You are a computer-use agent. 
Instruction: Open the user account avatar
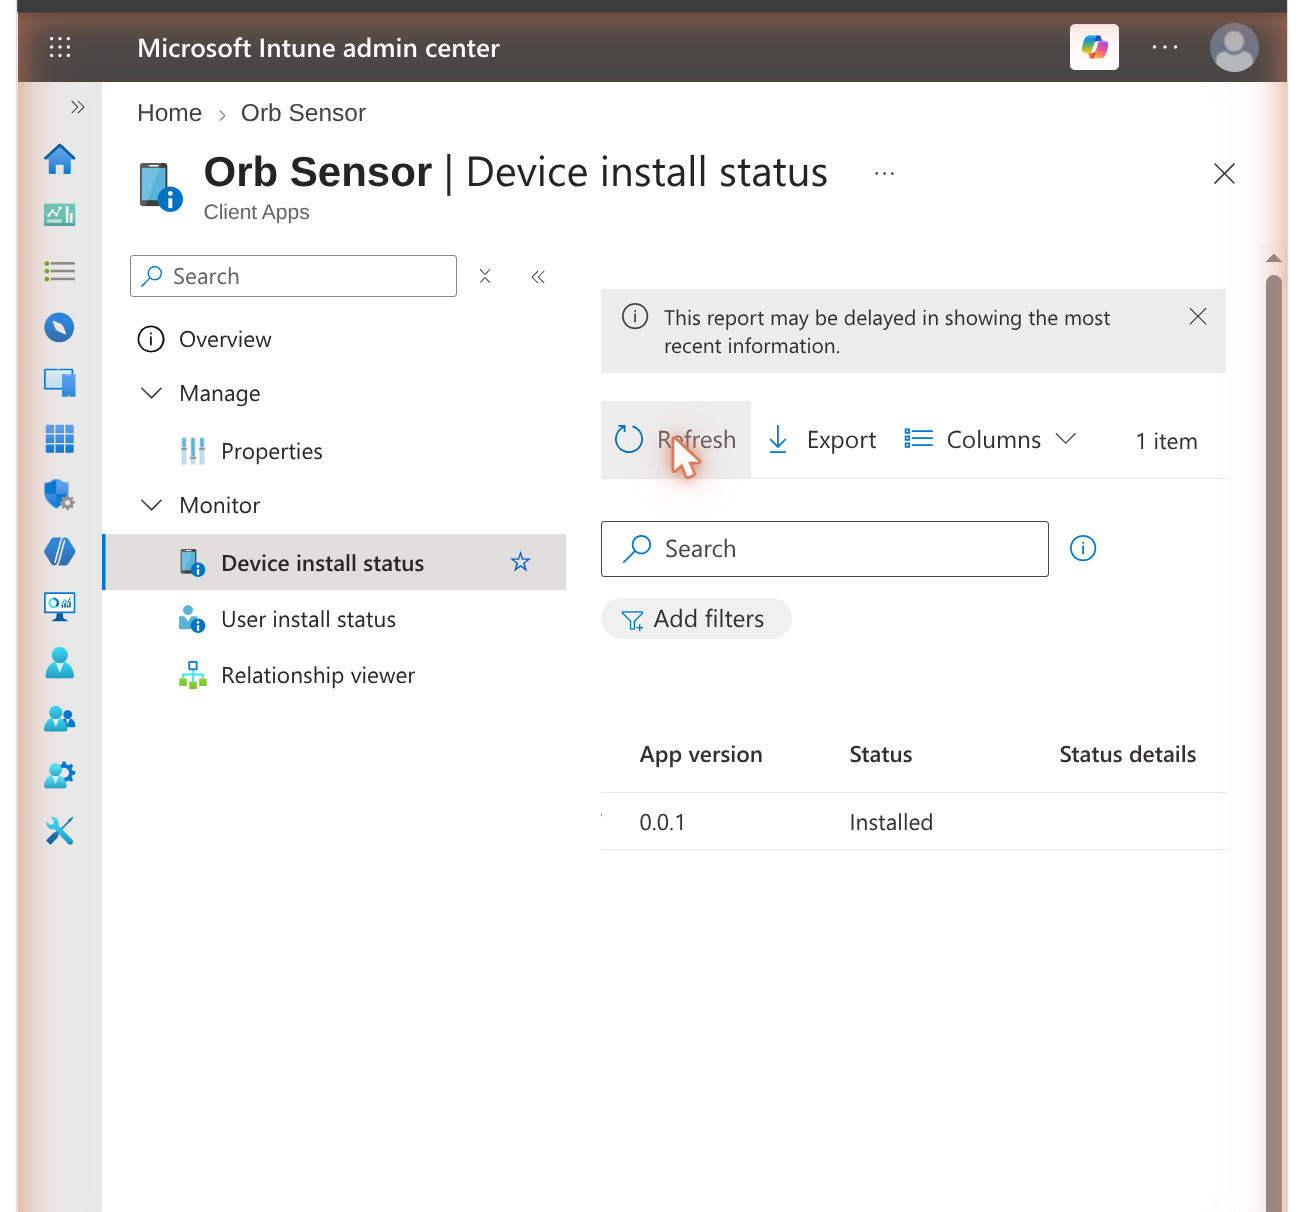(x=1234, y=47)
